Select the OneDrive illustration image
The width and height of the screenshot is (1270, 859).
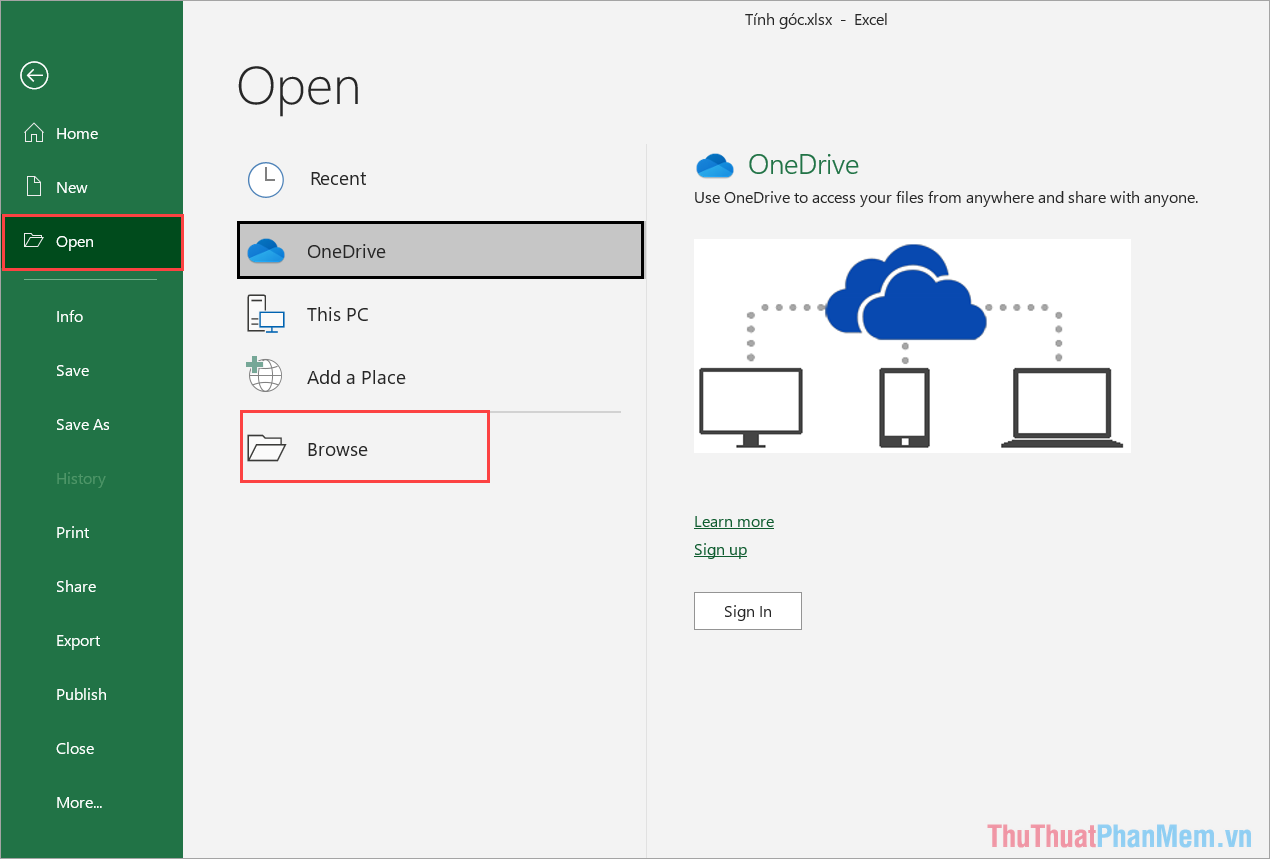pyautogui.click(x=912, y=345)
